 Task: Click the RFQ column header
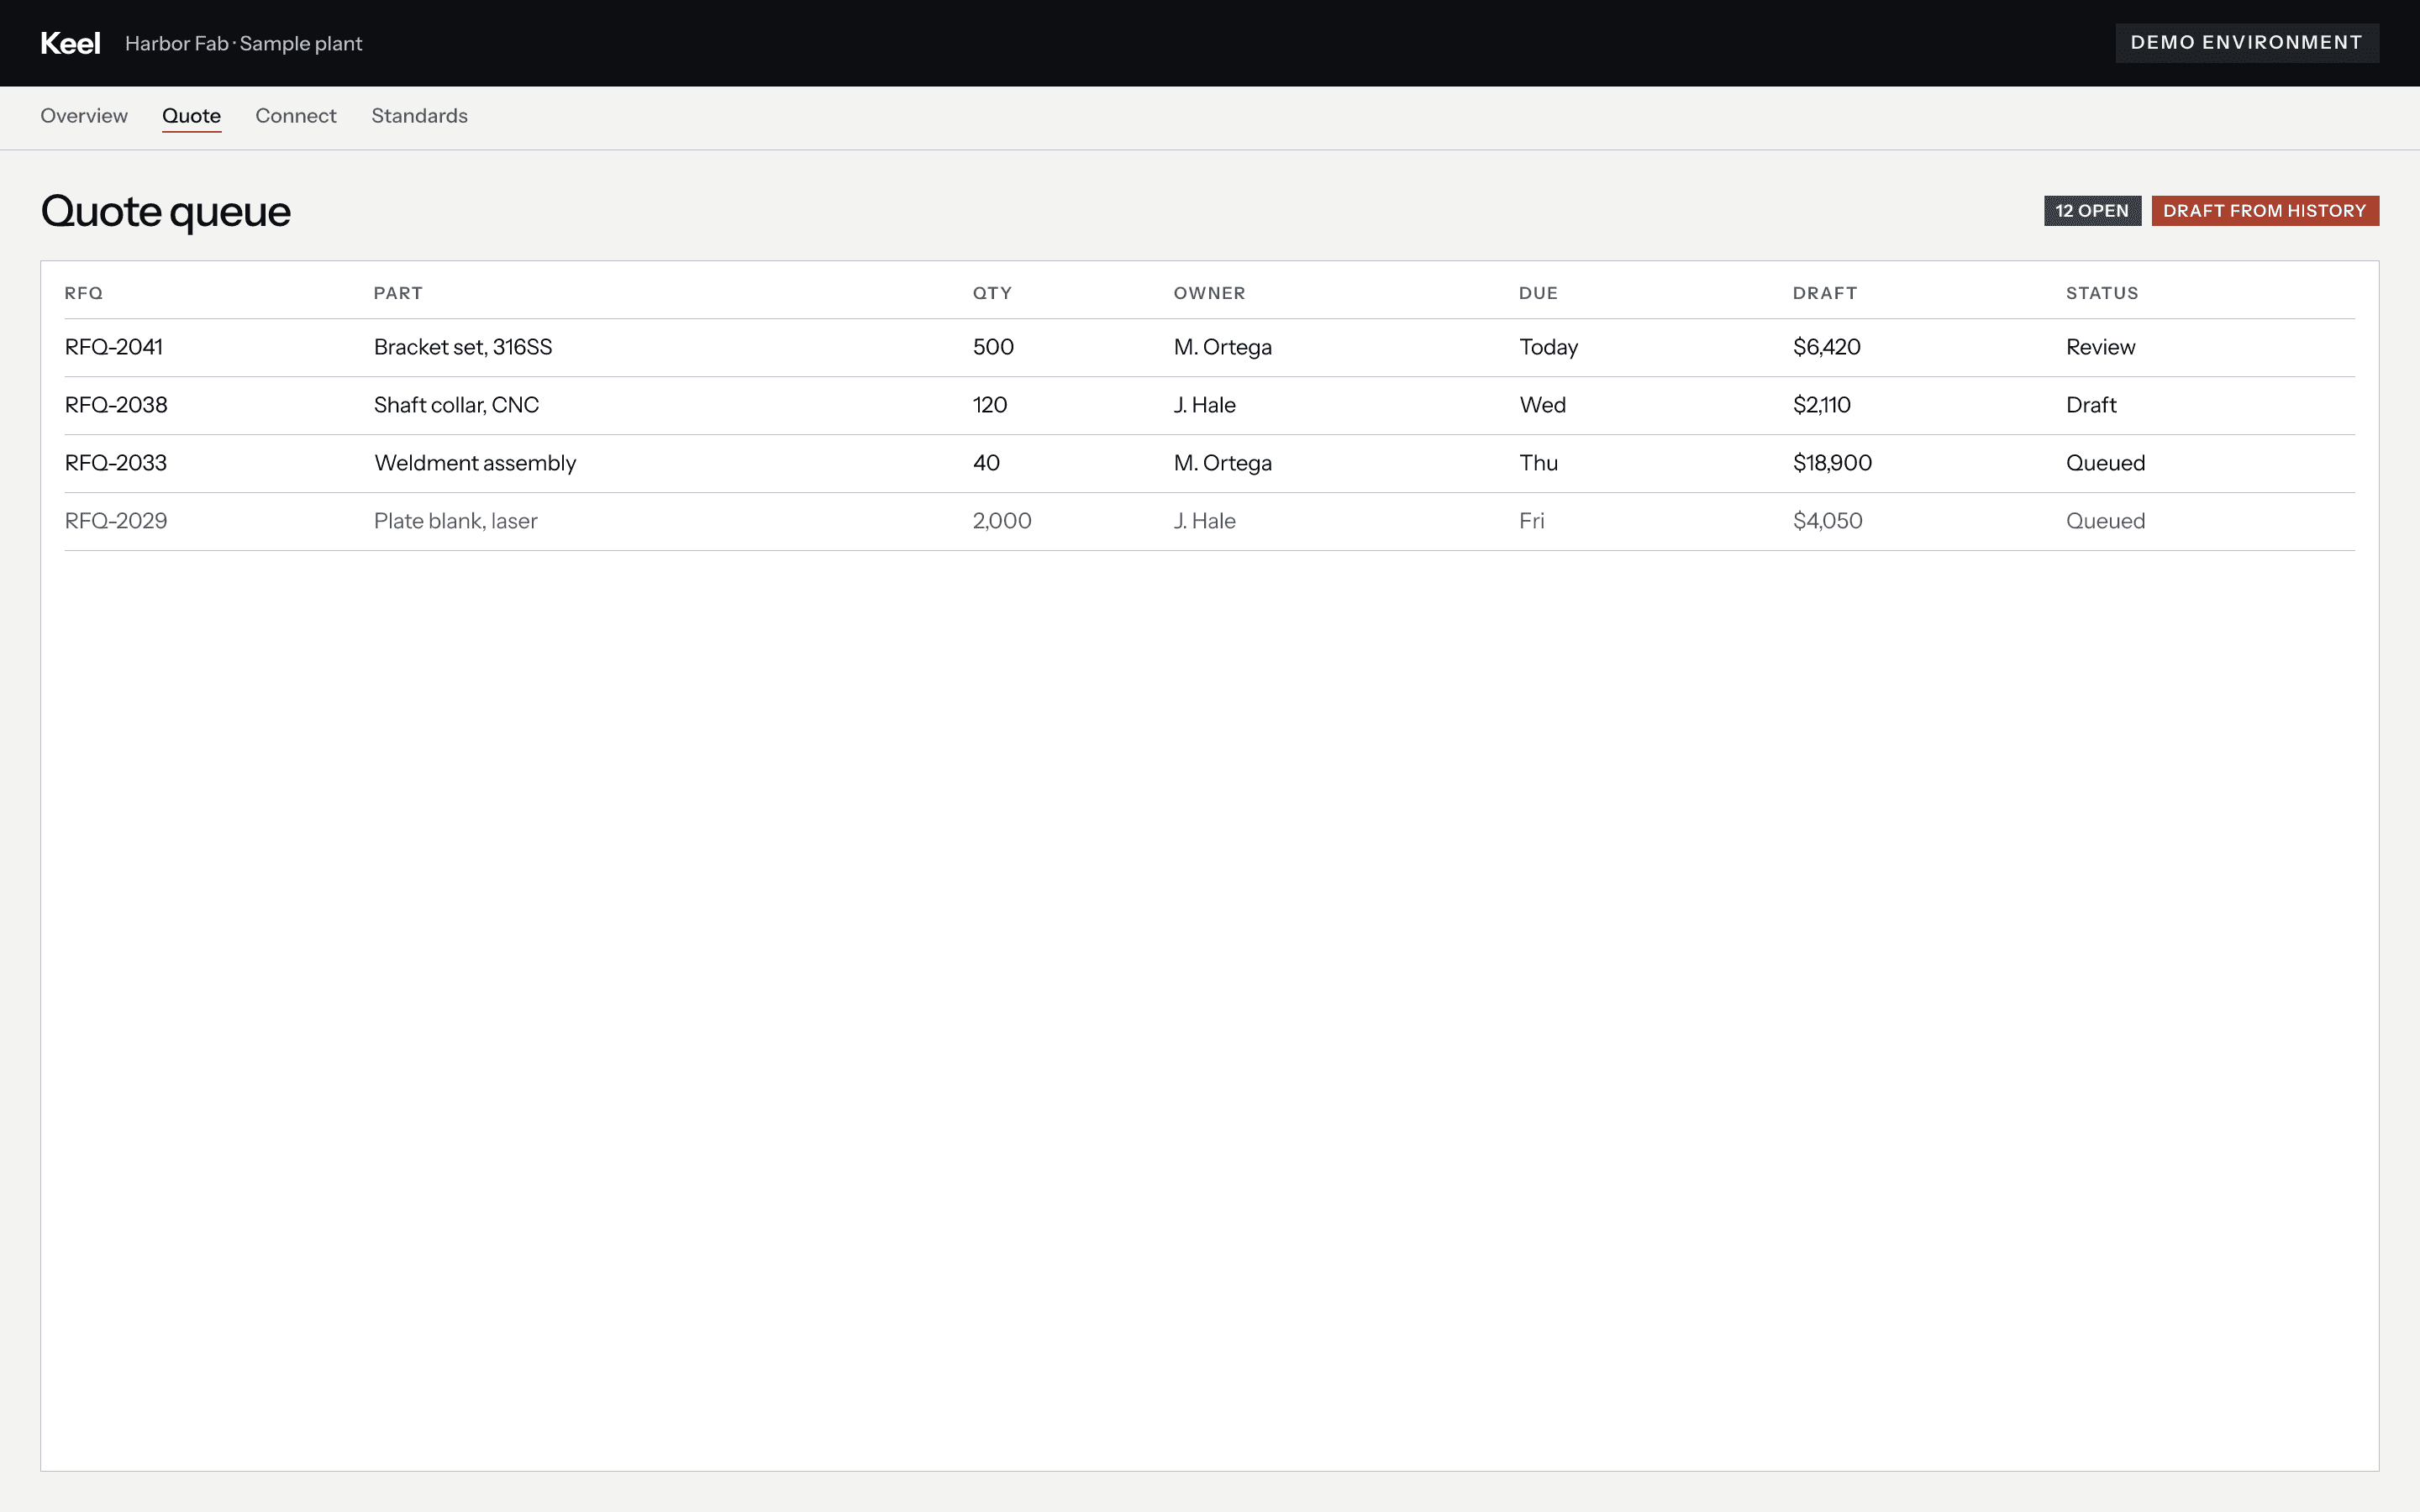[x=84, y=293]
